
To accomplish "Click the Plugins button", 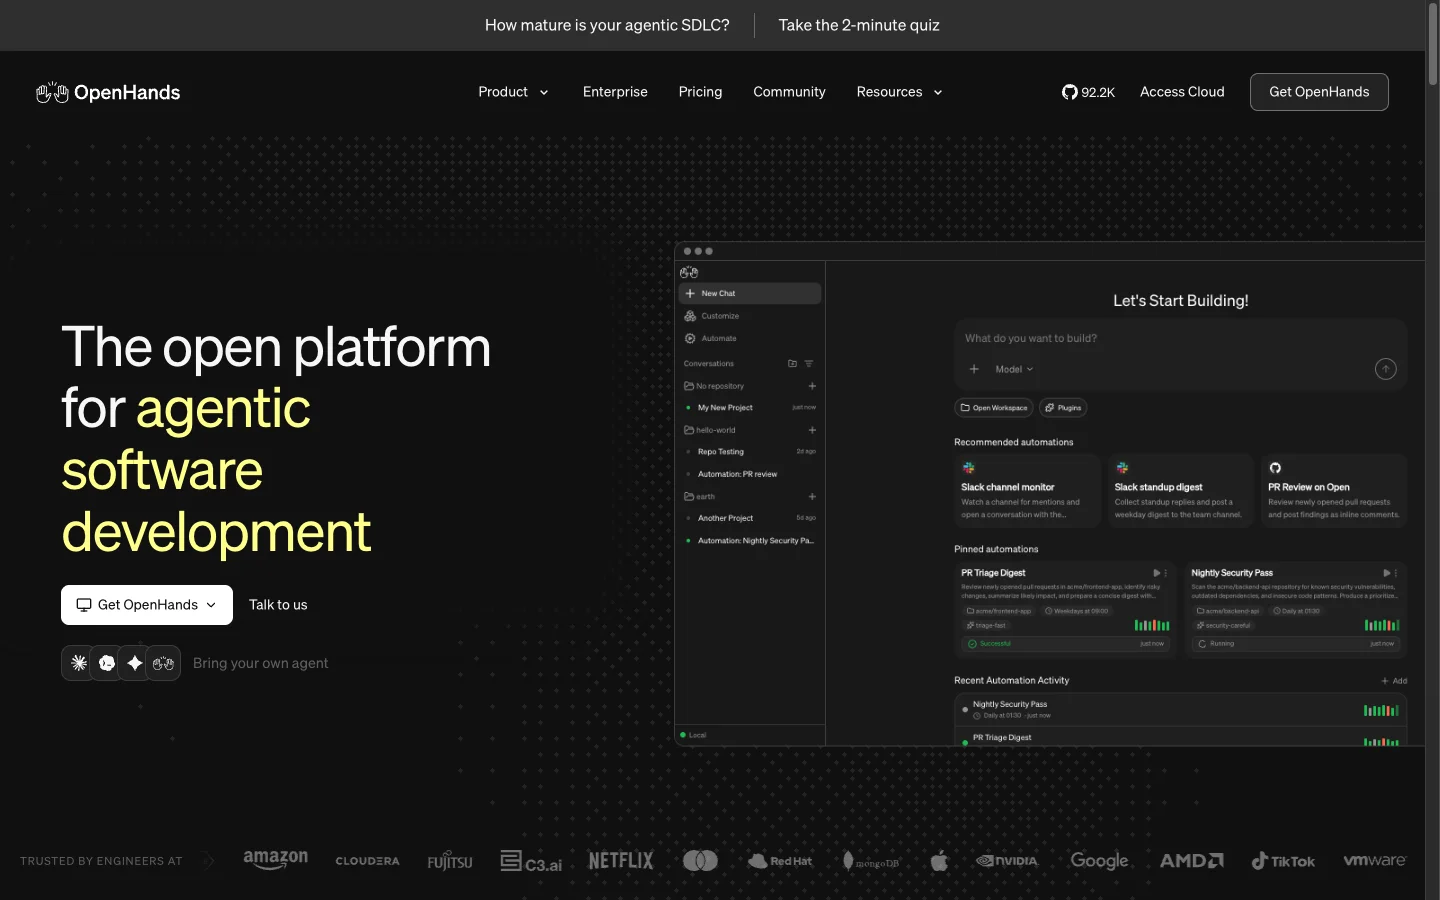I will [x=1063, y=408].
